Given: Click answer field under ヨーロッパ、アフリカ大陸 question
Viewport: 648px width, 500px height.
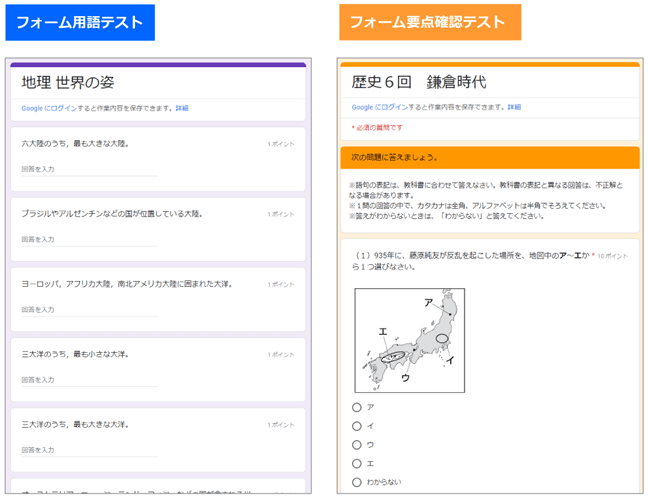Looking at the screenshot, I should (90, 310).
